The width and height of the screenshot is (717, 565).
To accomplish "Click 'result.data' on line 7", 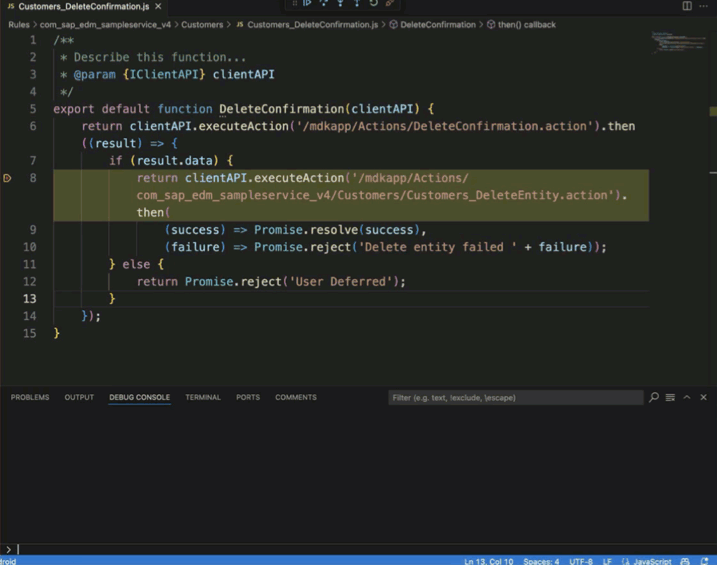I will 175,160.
